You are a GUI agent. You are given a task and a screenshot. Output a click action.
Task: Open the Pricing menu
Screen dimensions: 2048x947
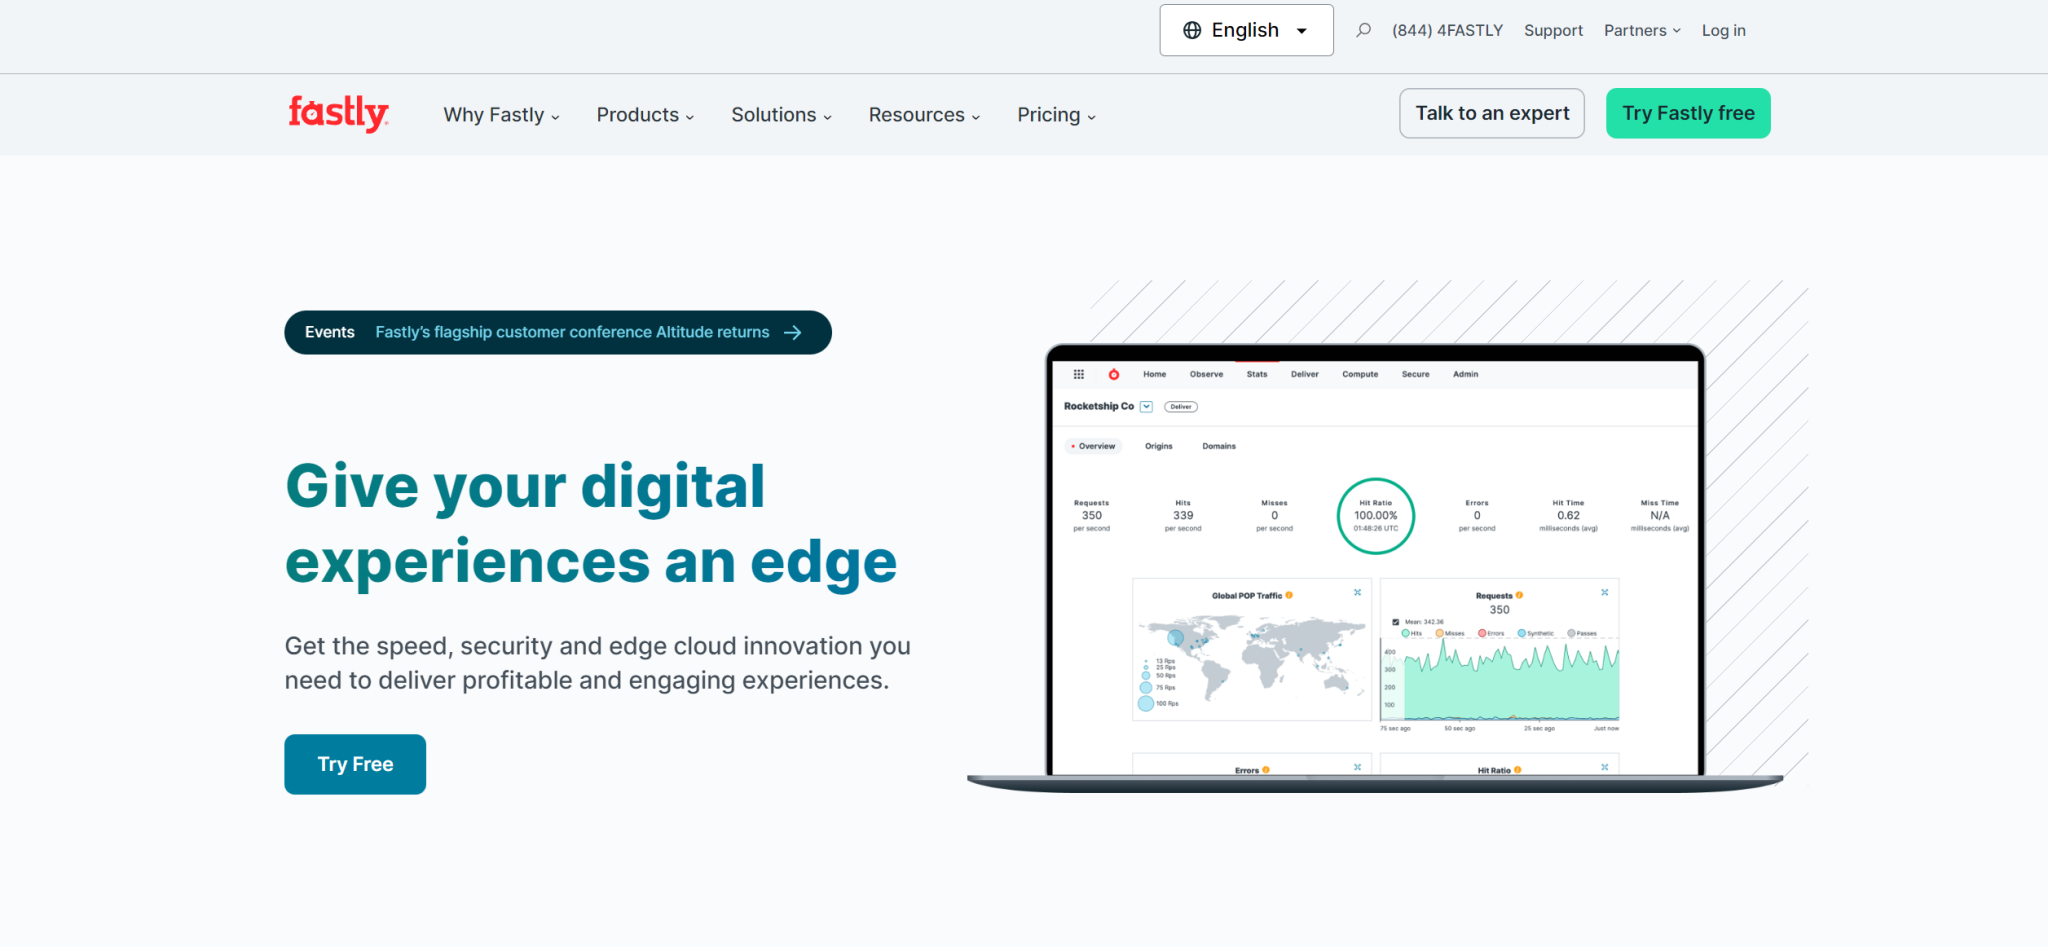pos(1056,115)
